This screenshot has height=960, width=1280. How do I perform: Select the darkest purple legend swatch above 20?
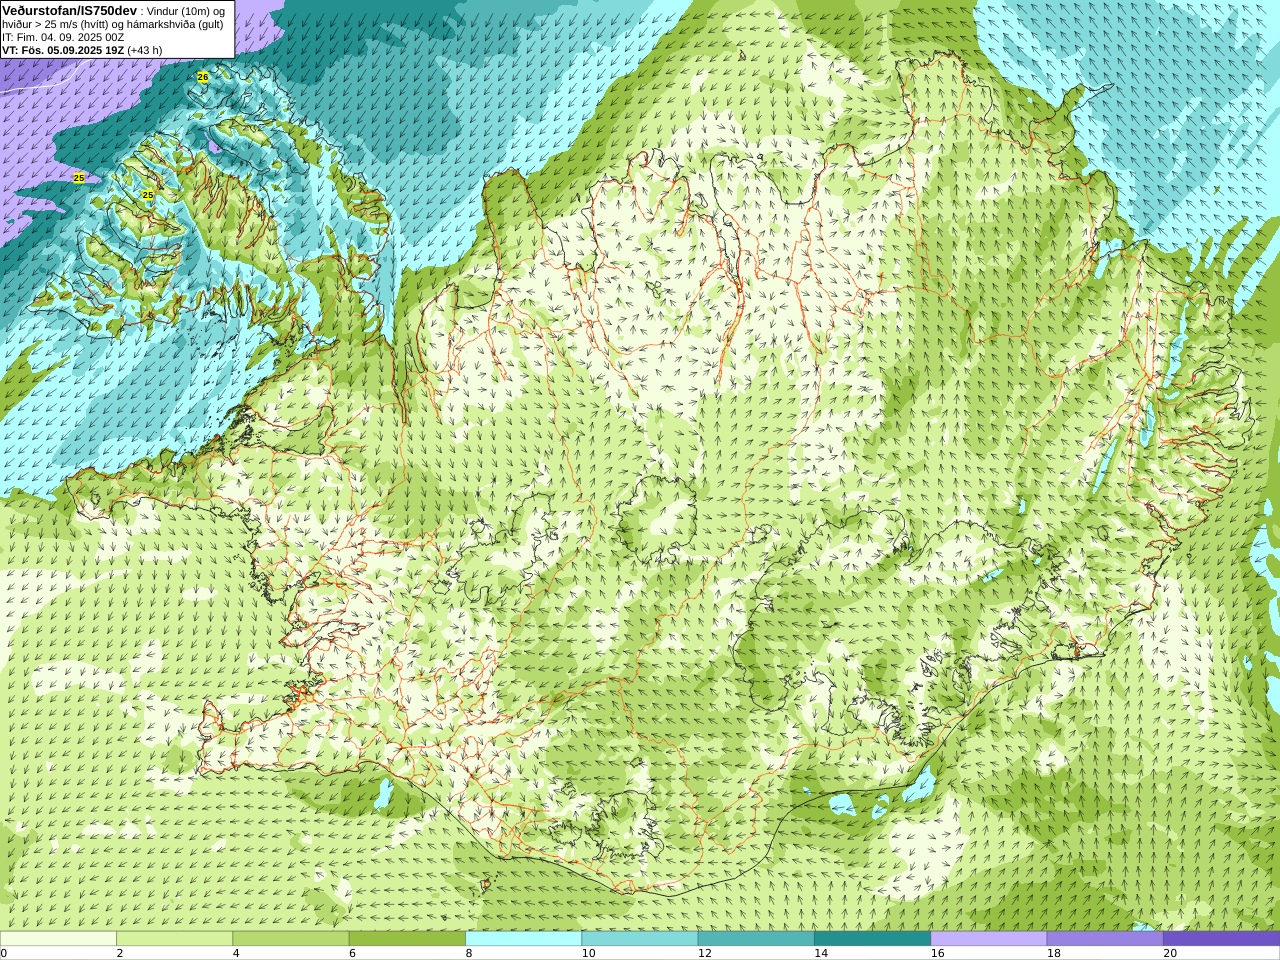point(1221,939)
